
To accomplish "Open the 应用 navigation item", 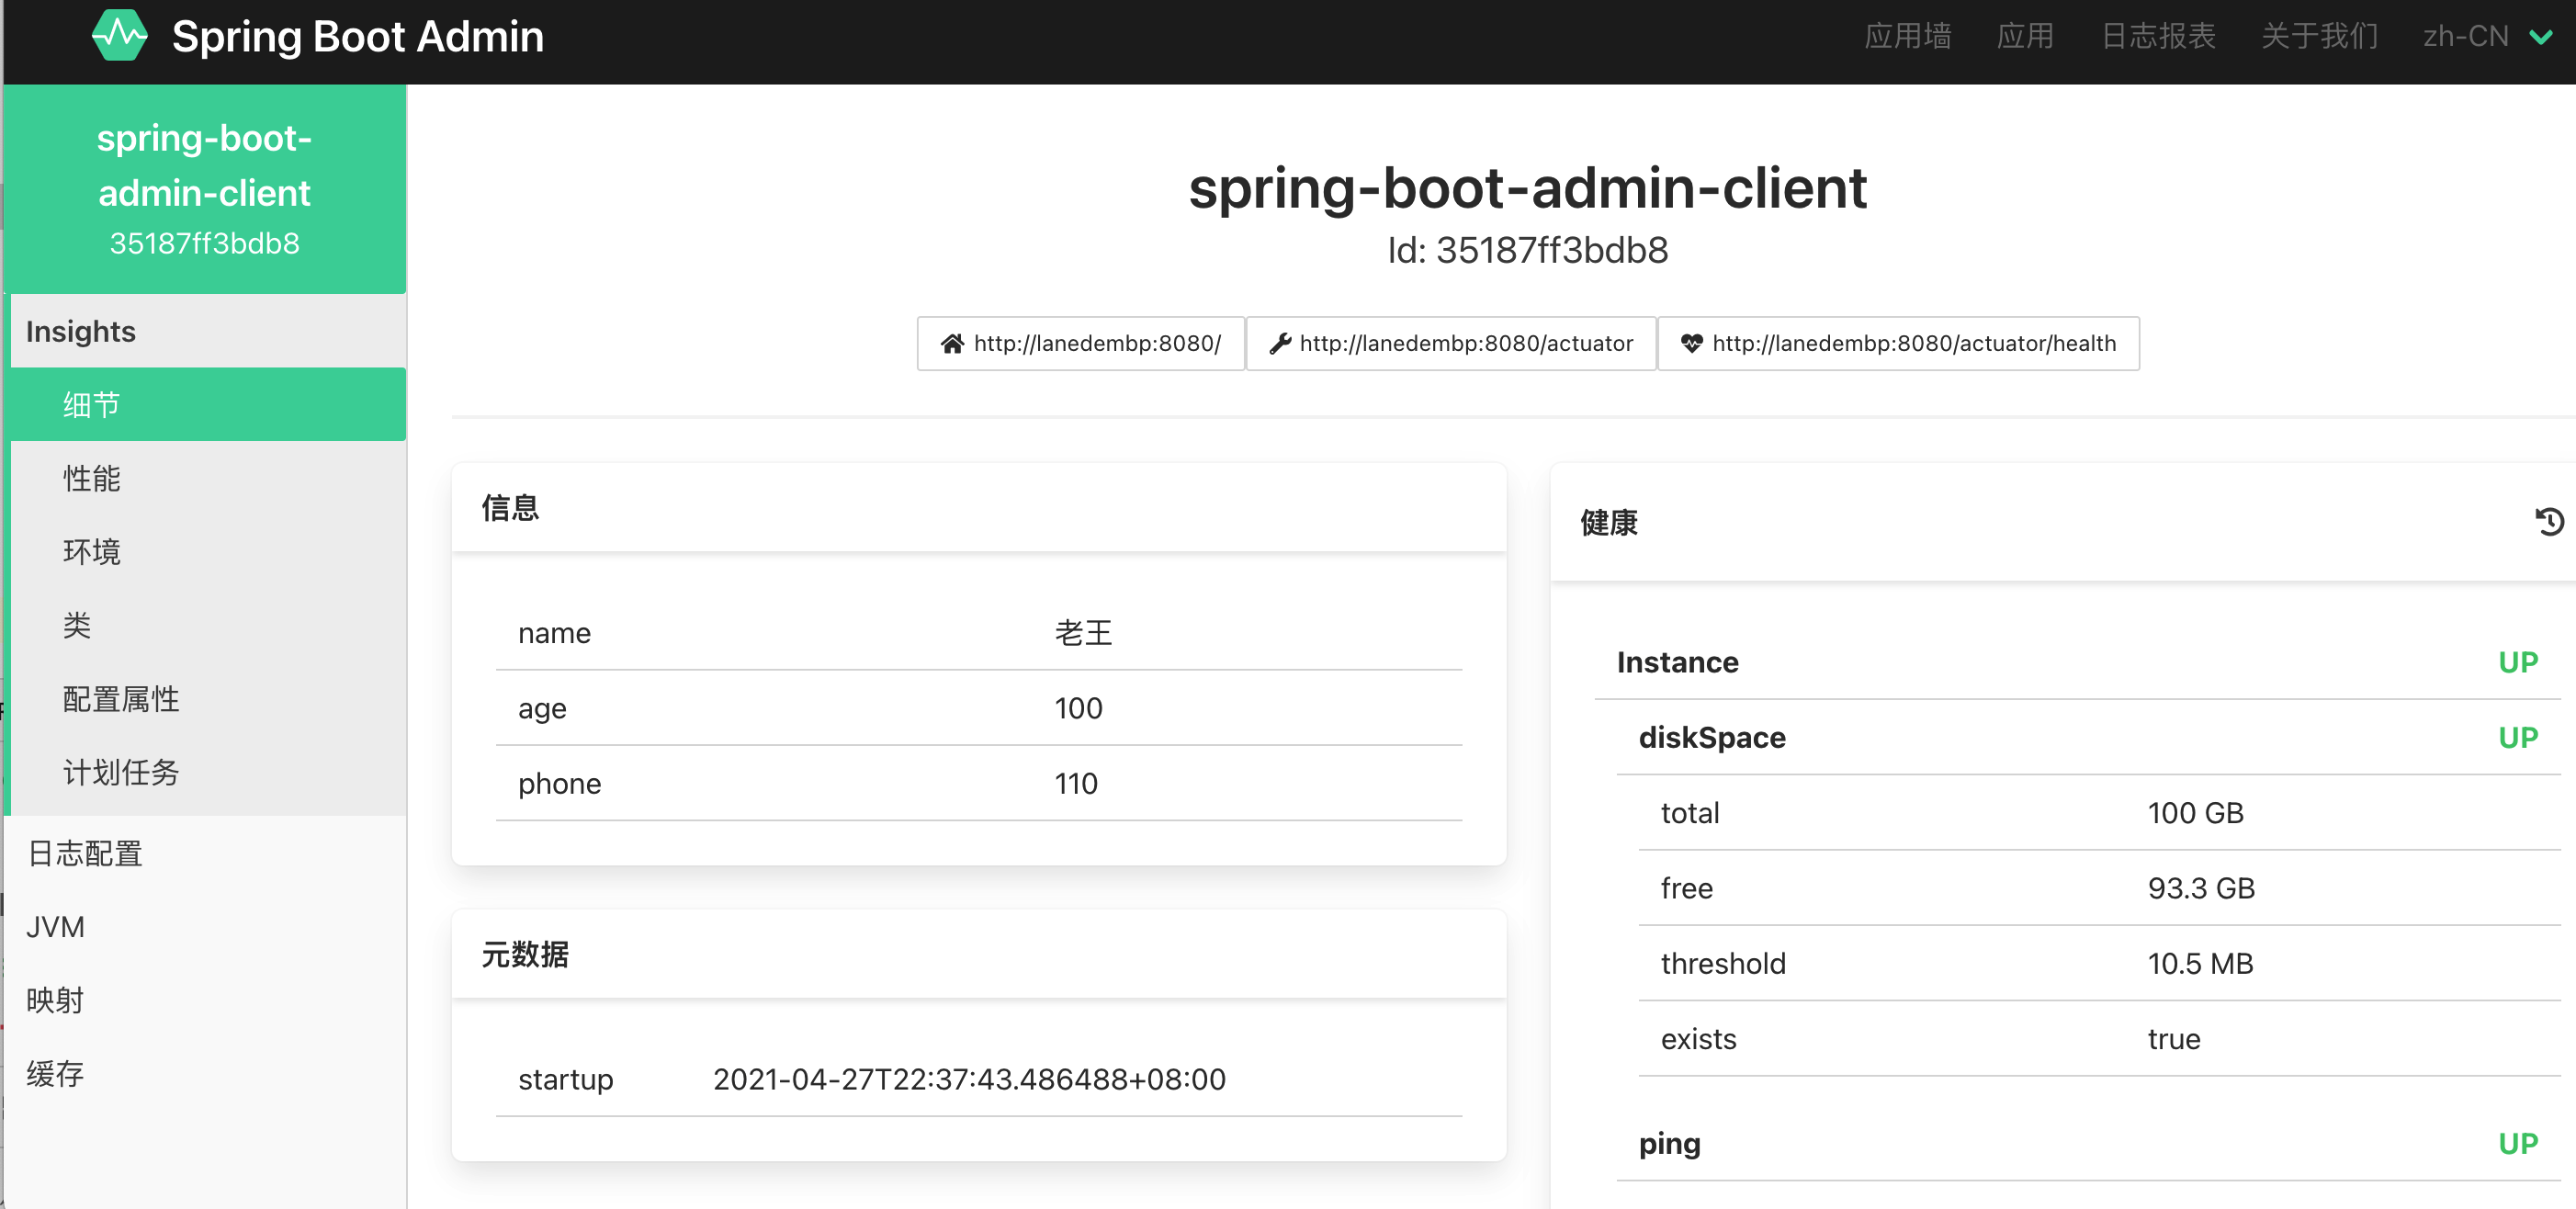I will coord(2025,36).
